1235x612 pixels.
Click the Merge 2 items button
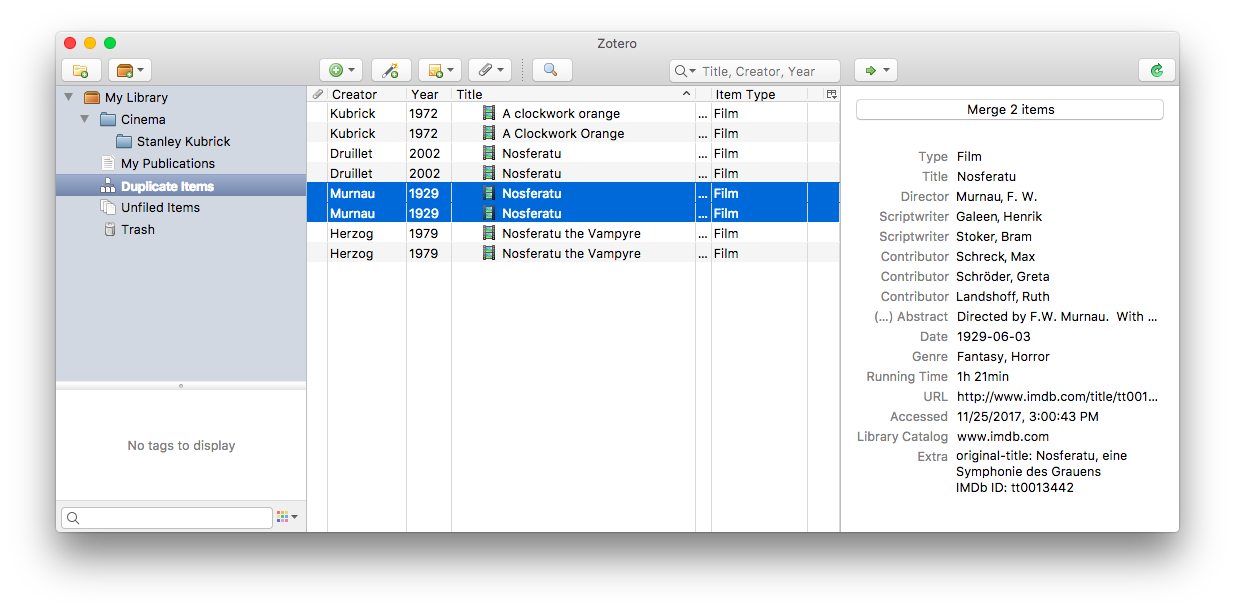tap(1010, 110)
